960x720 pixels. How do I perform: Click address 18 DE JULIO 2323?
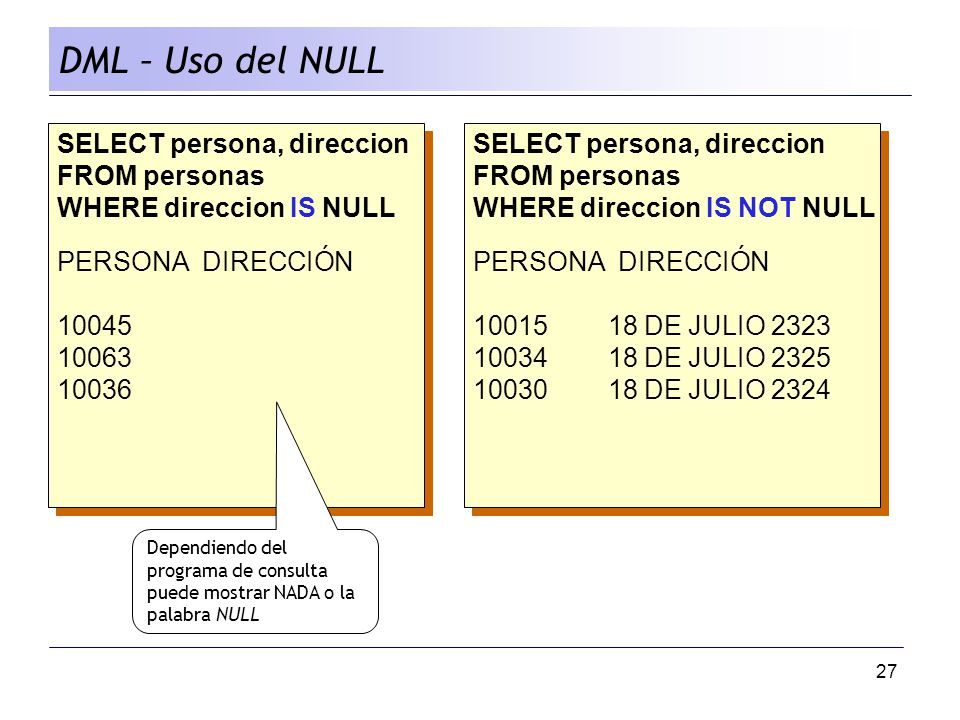click(719, 326)
